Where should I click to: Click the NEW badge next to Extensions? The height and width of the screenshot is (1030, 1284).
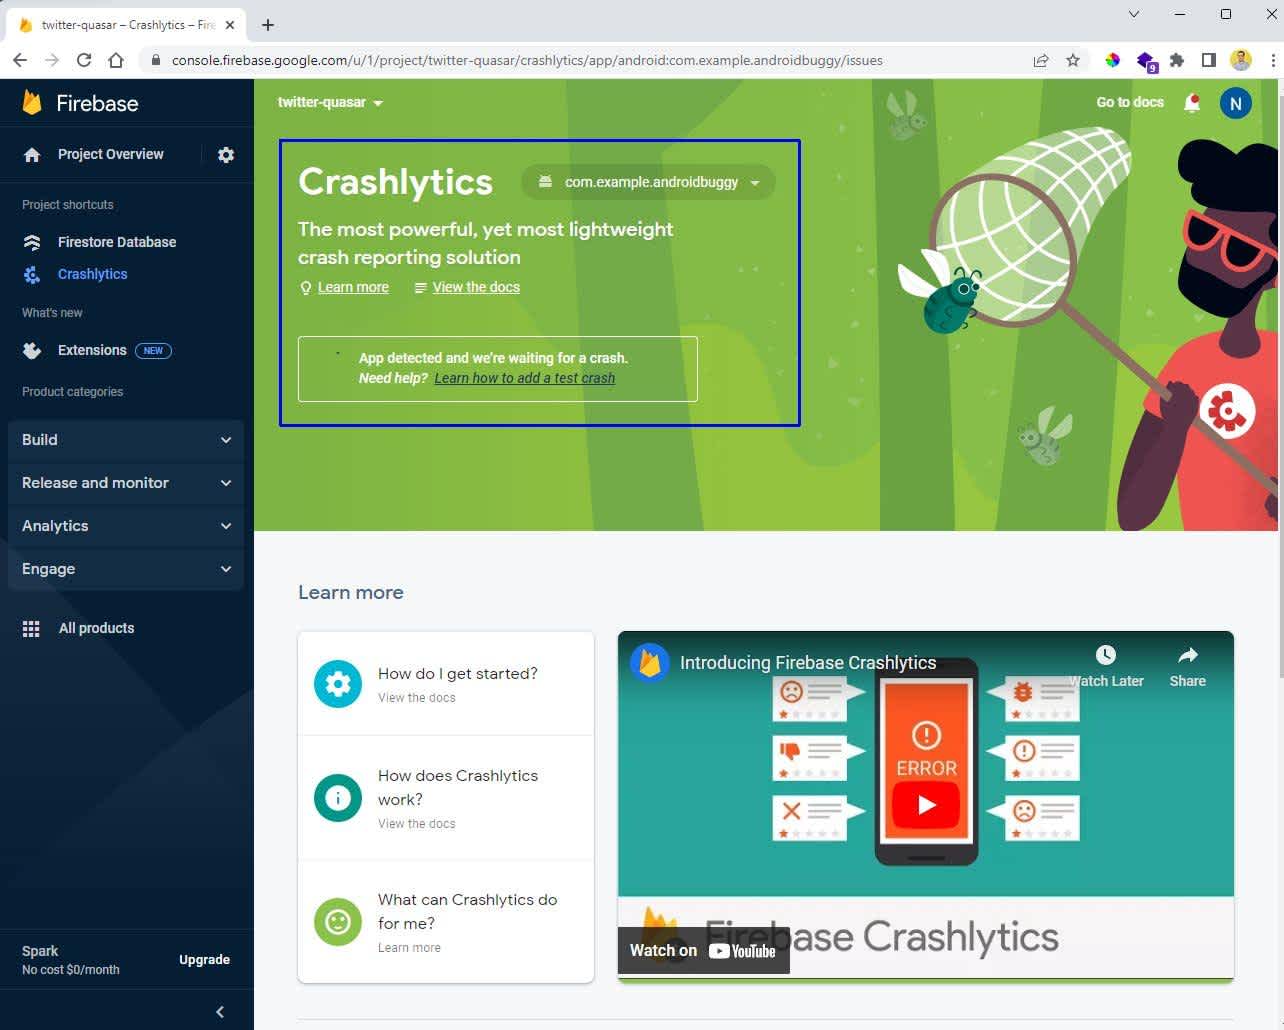(x=153, y=351)
